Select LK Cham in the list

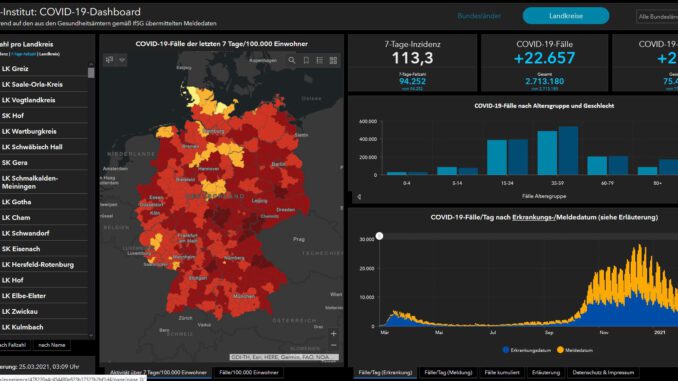coord(44,218)
